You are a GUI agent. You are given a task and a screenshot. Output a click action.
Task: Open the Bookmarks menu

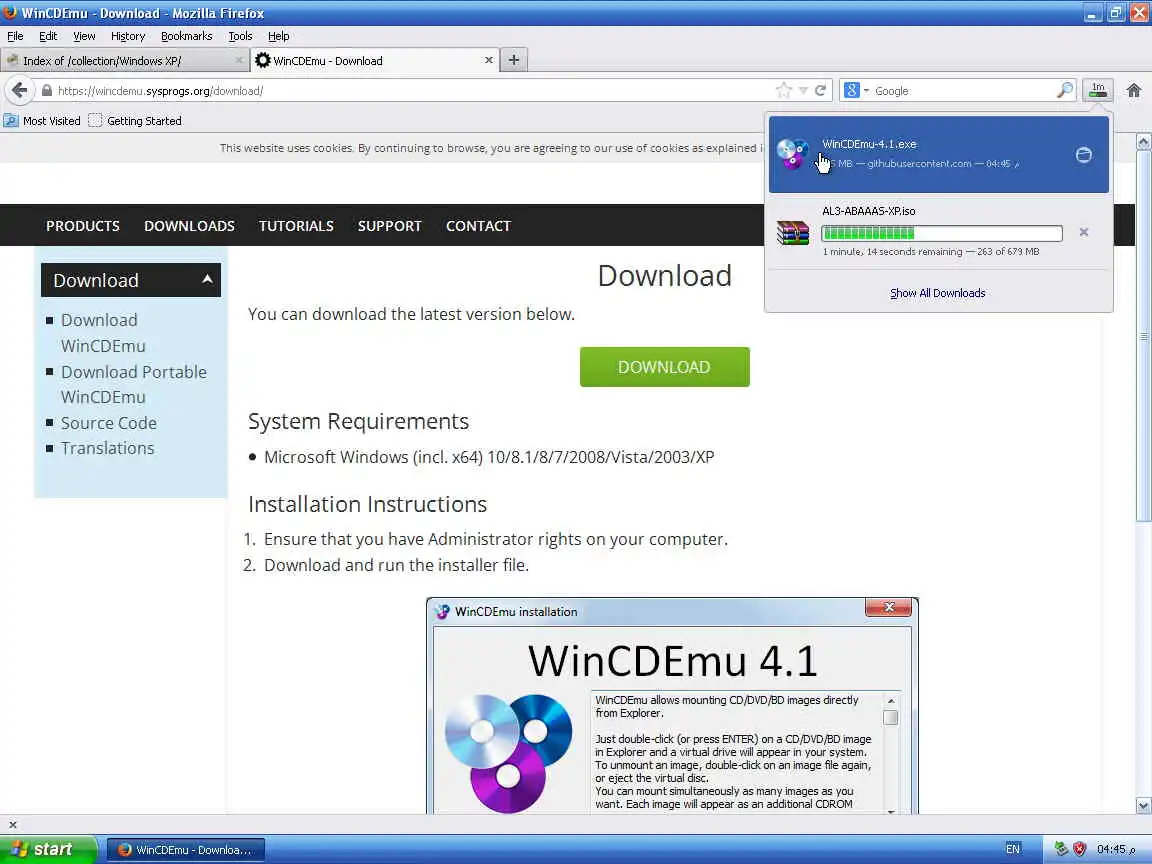click(187, 36)
